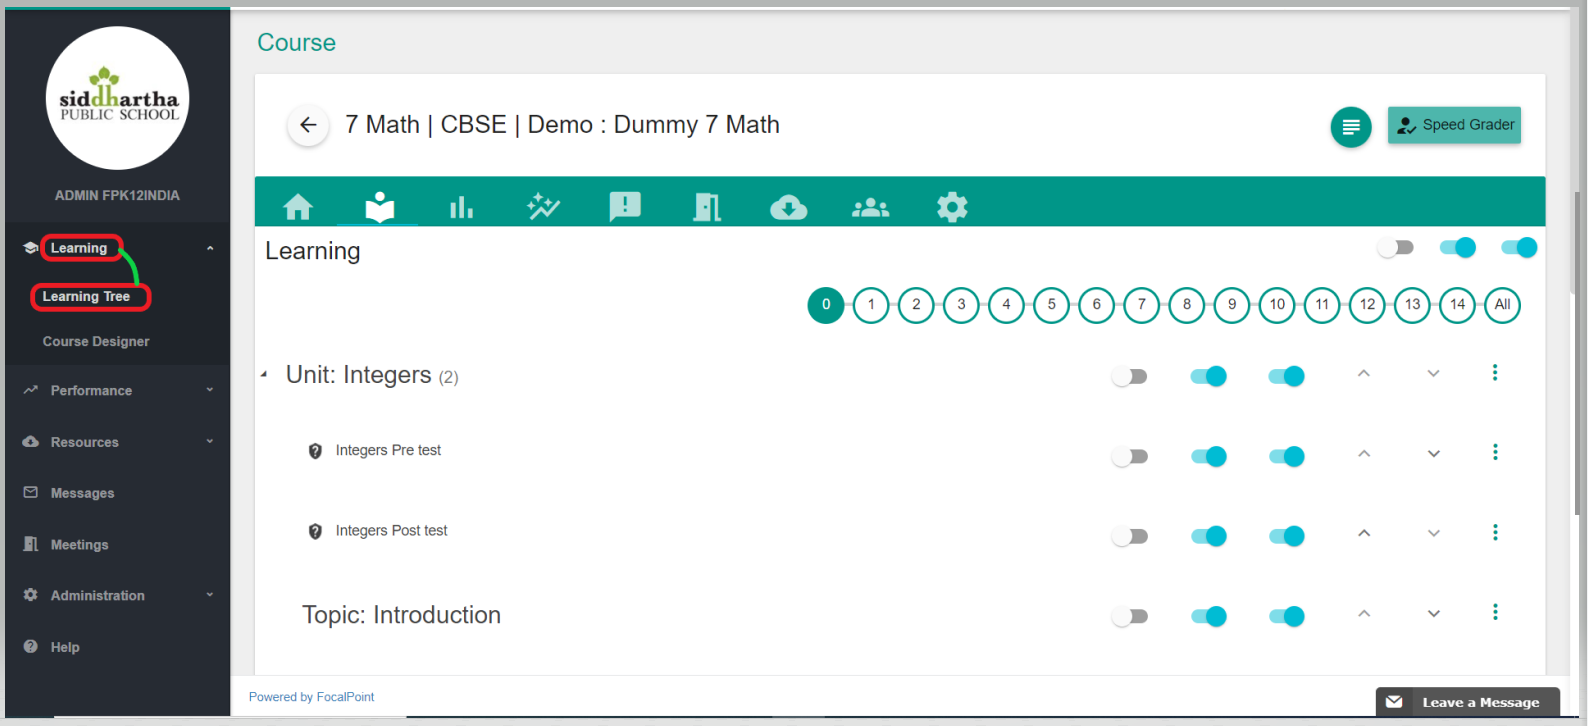This screenshot has width=1588, height=726.
Task: Enable first toggle for Unit: Integers
Action: click(1129, 377)
